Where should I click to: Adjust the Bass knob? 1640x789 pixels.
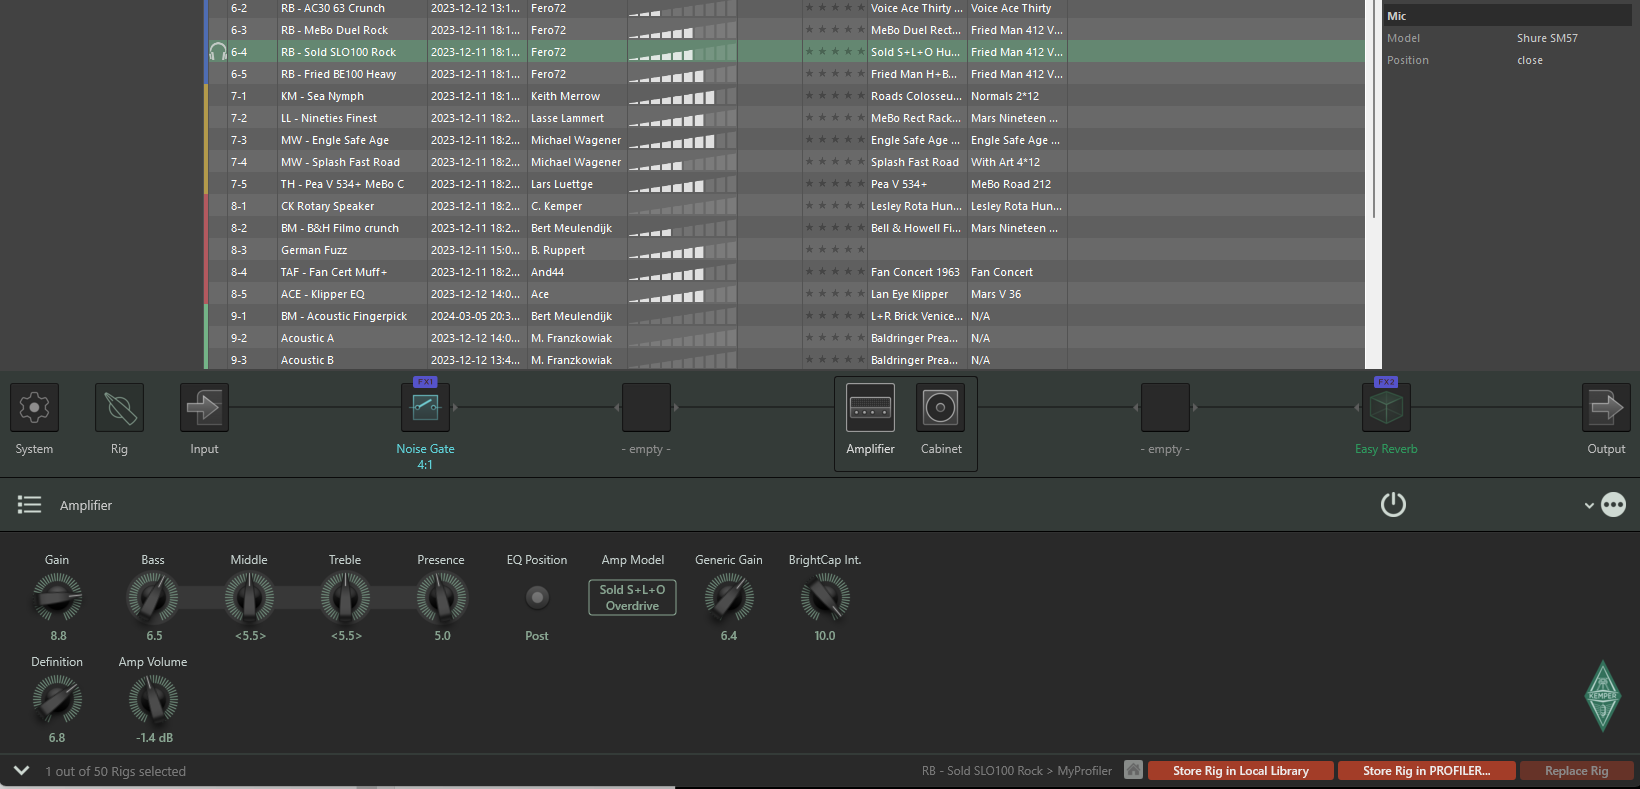pyautogui.click(x=153, y=598)
